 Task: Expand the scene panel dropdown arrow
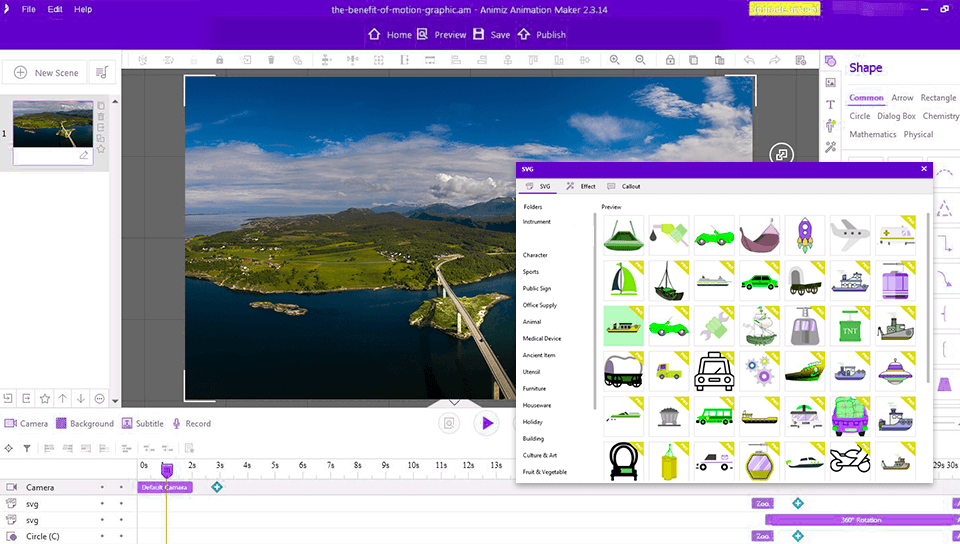pos(114,400)
